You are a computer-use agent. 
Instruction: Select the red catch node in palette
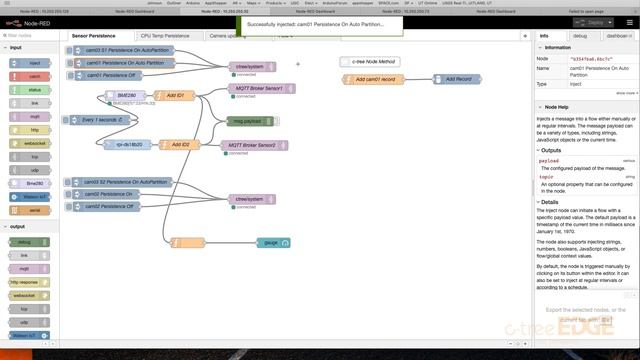click(30, 76)
